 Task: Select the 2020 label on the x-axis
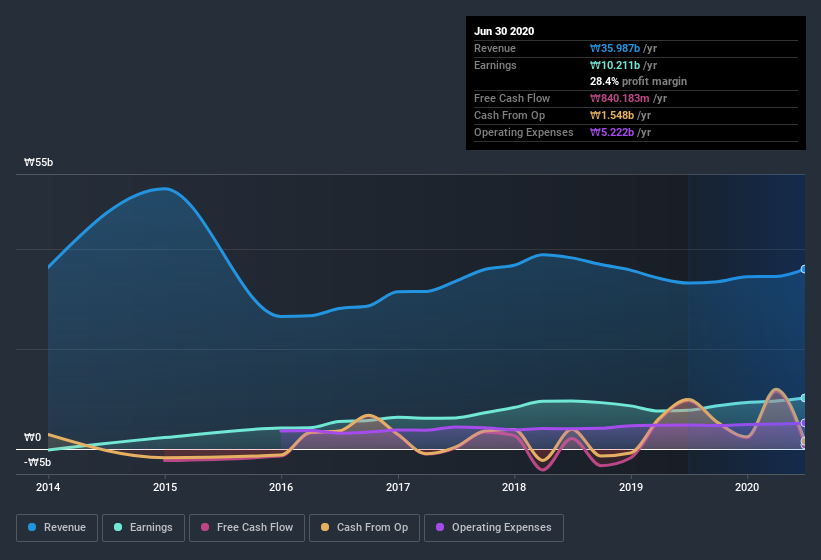coord(747,487)
